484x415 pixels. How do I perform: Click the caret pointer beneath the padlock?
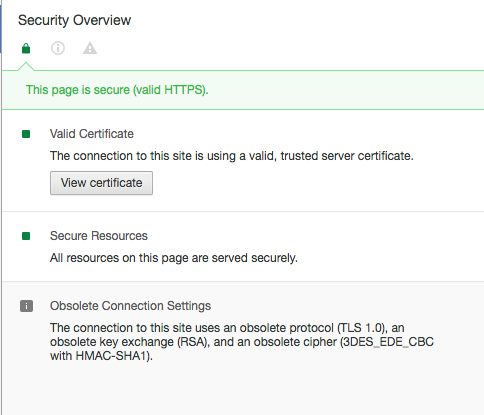[26, 66]
